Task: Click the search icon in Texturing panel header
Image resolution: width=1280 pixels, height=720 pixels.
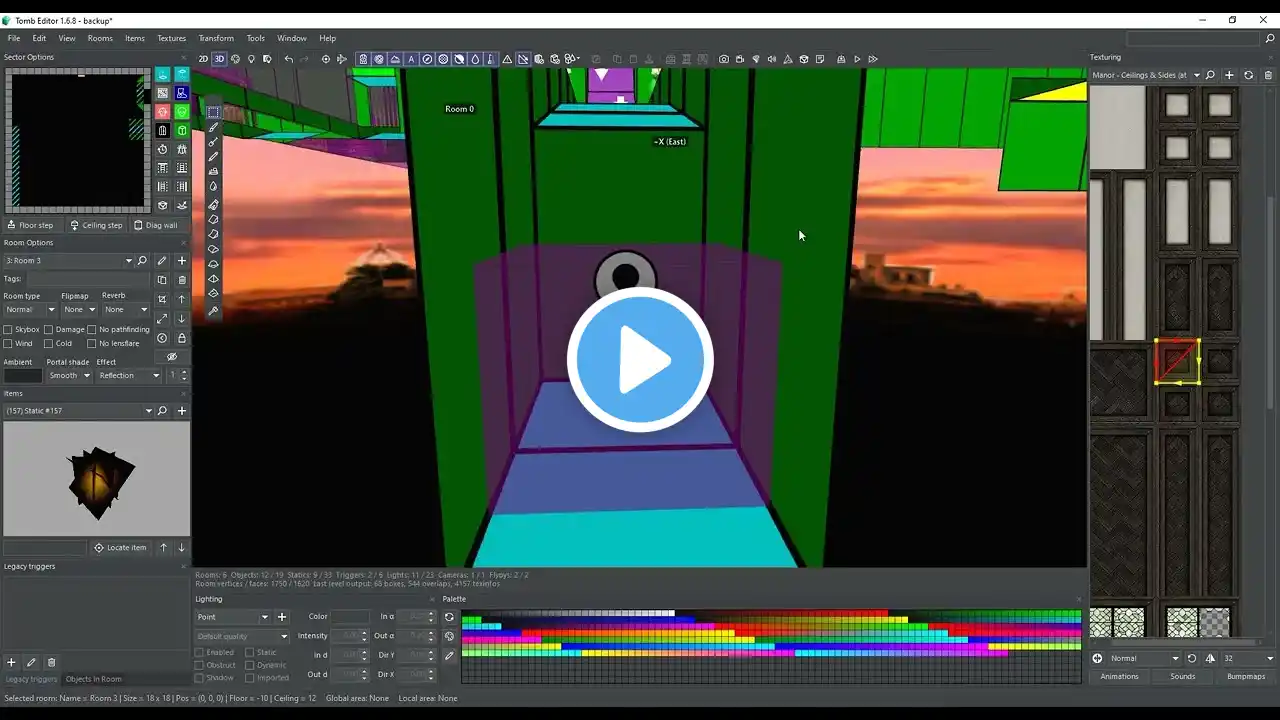Action: [1210, 75]
